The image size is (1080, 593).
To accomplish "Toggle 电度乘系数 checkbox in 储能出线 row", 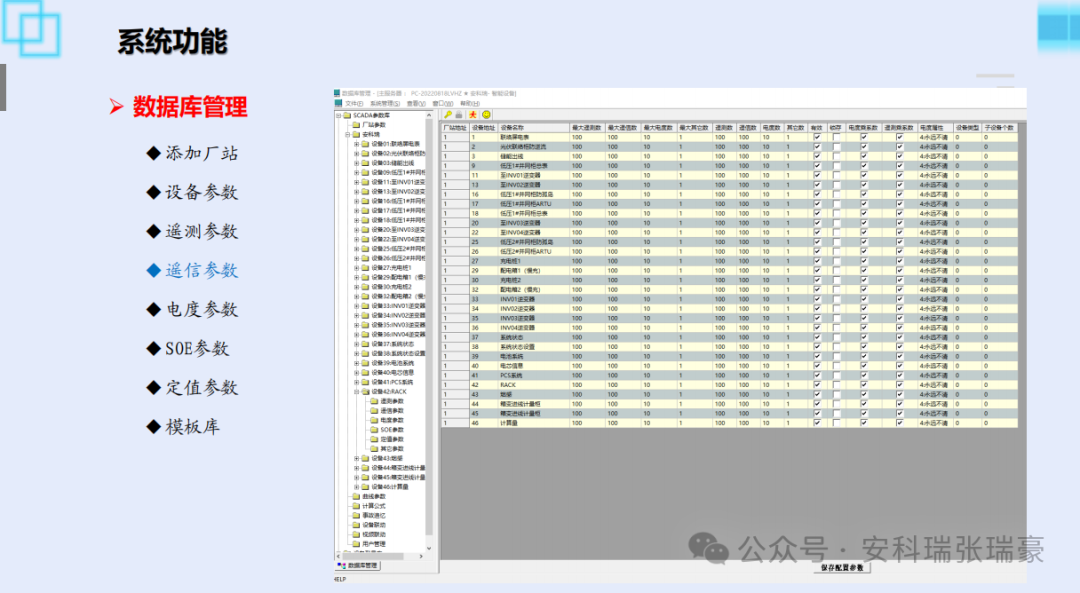I will (x=864, y=156).
